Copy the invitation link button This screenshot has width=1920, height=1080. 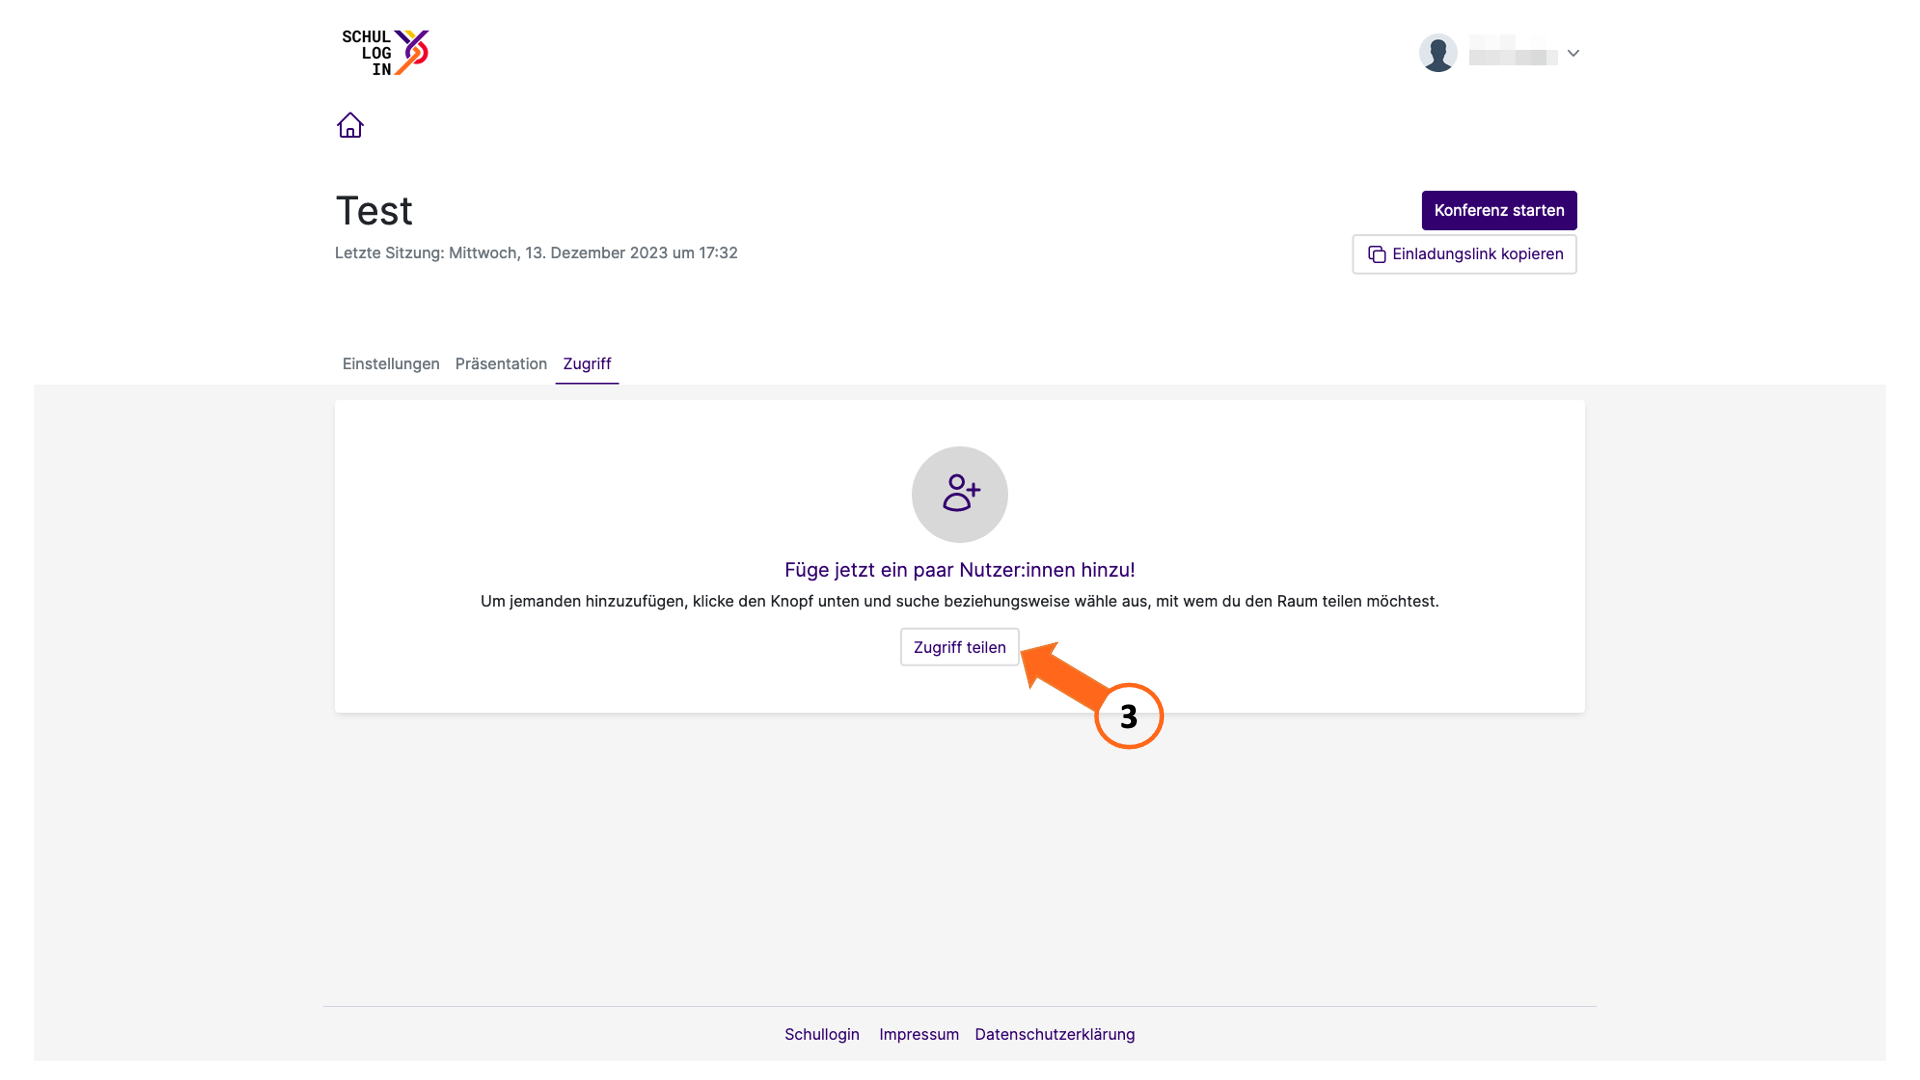tap(1464, 254)
